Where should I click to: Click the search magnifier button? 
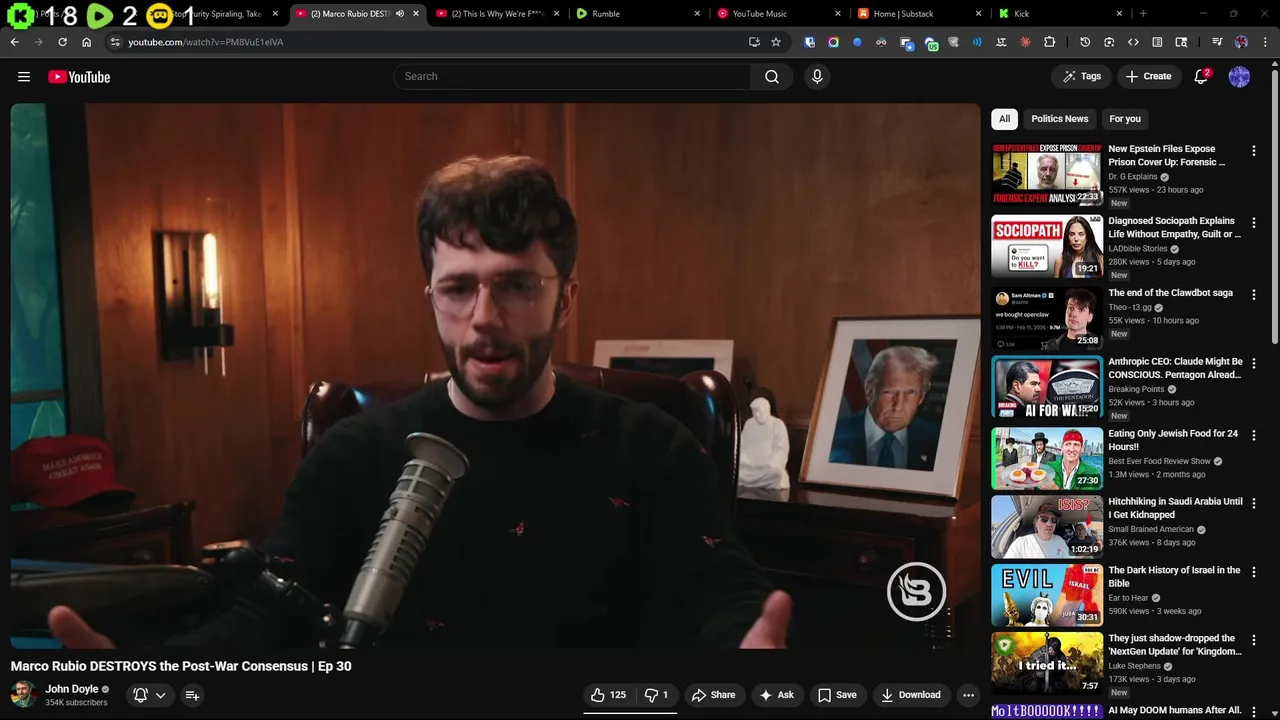772,77
